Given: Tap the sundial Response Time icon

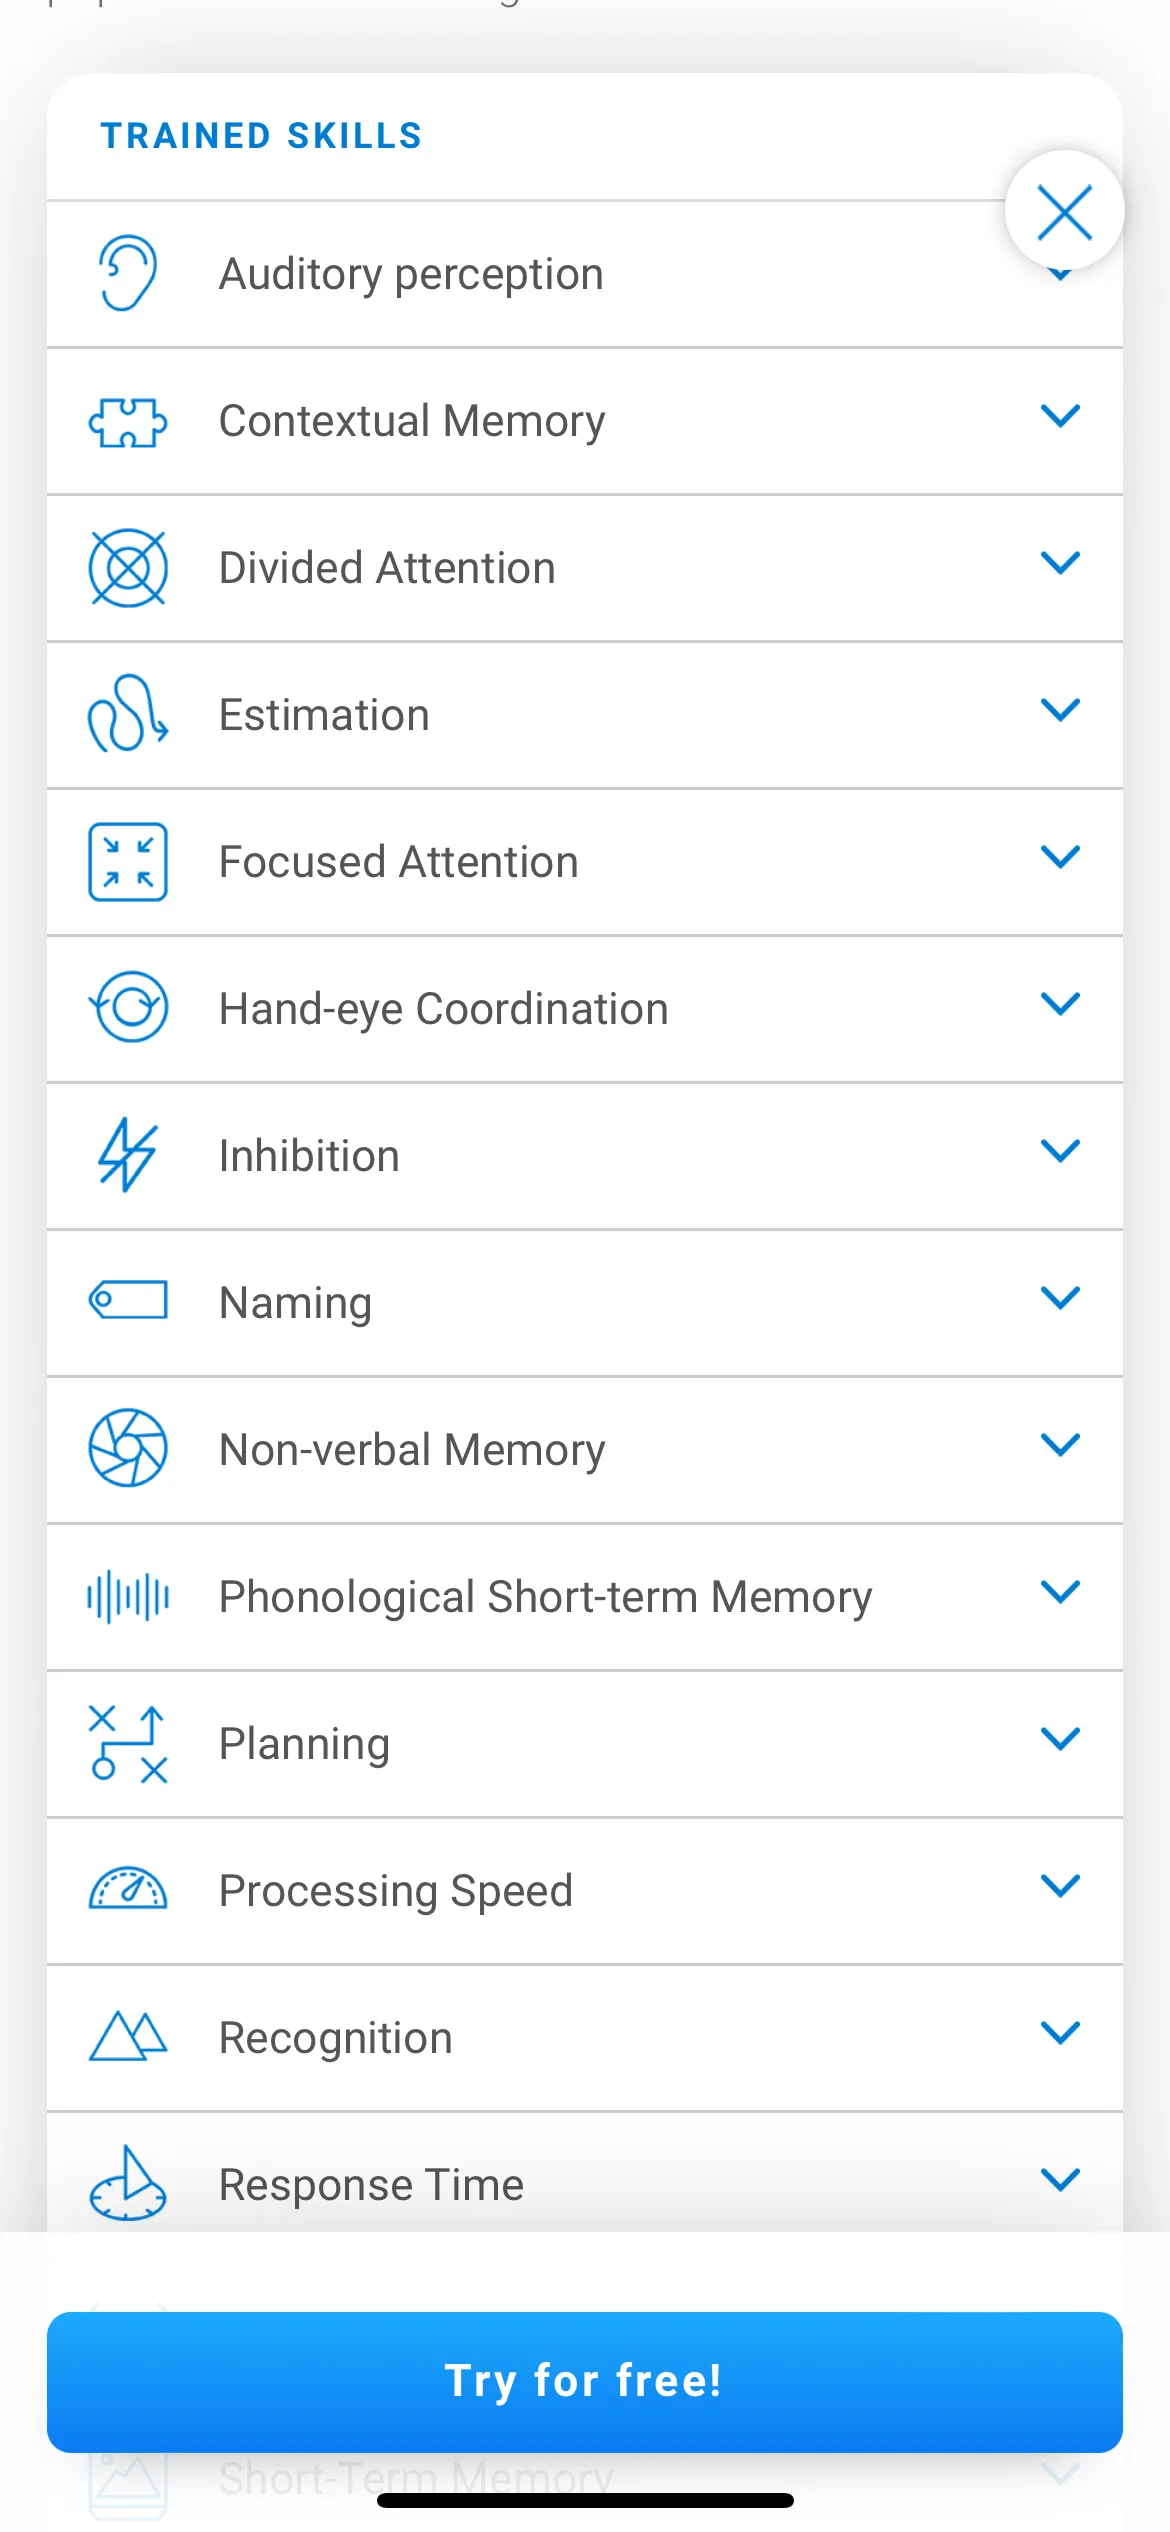Looking at the screenshot, I should point(128,2184).
